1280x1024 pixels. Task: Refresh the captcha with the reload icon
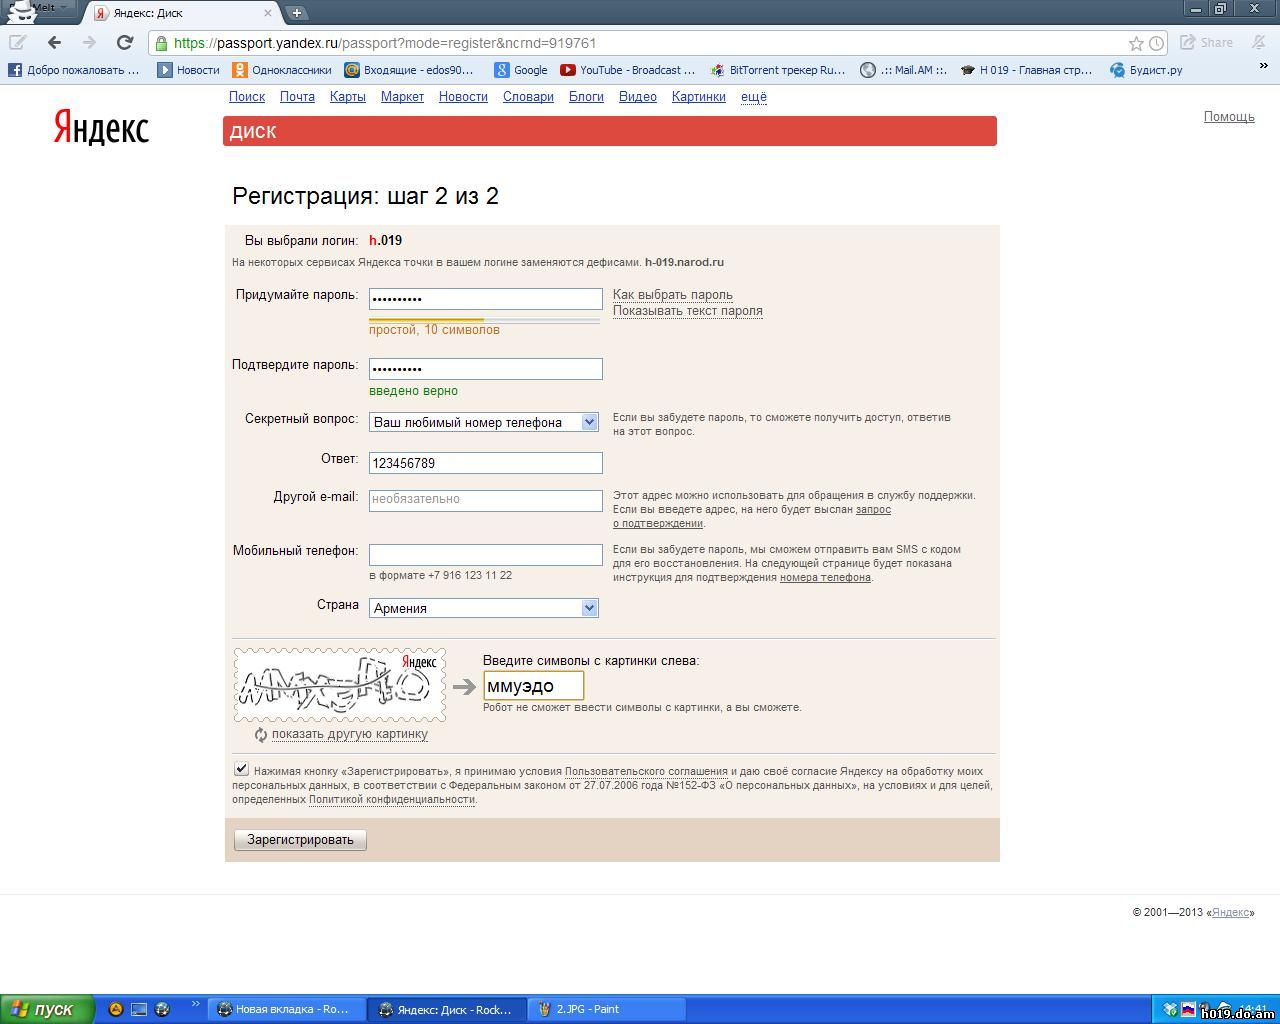[261, 735]
